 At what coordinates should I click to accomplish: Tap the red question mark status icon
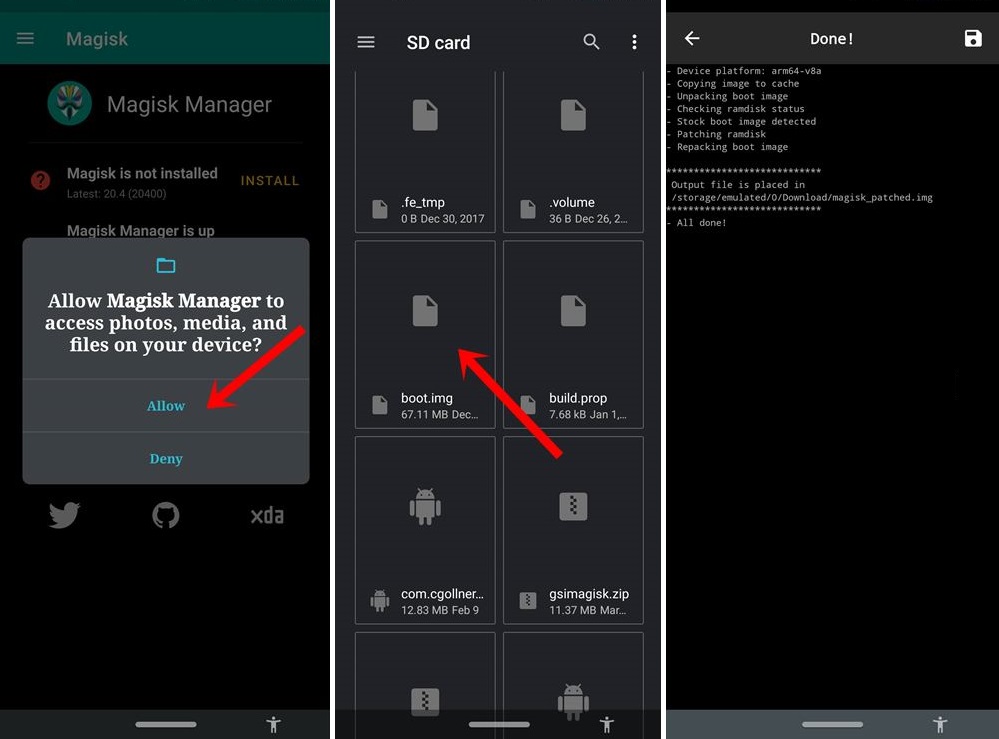41,181
